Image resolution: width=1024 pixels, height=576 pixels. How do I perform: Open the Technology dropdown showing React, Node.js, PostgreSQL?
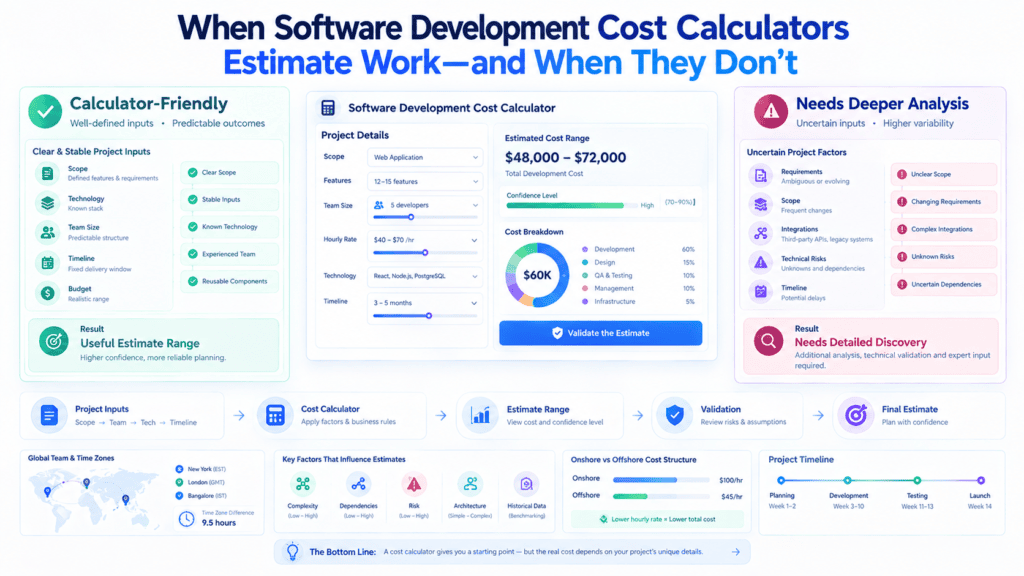[x=425, y=276]
